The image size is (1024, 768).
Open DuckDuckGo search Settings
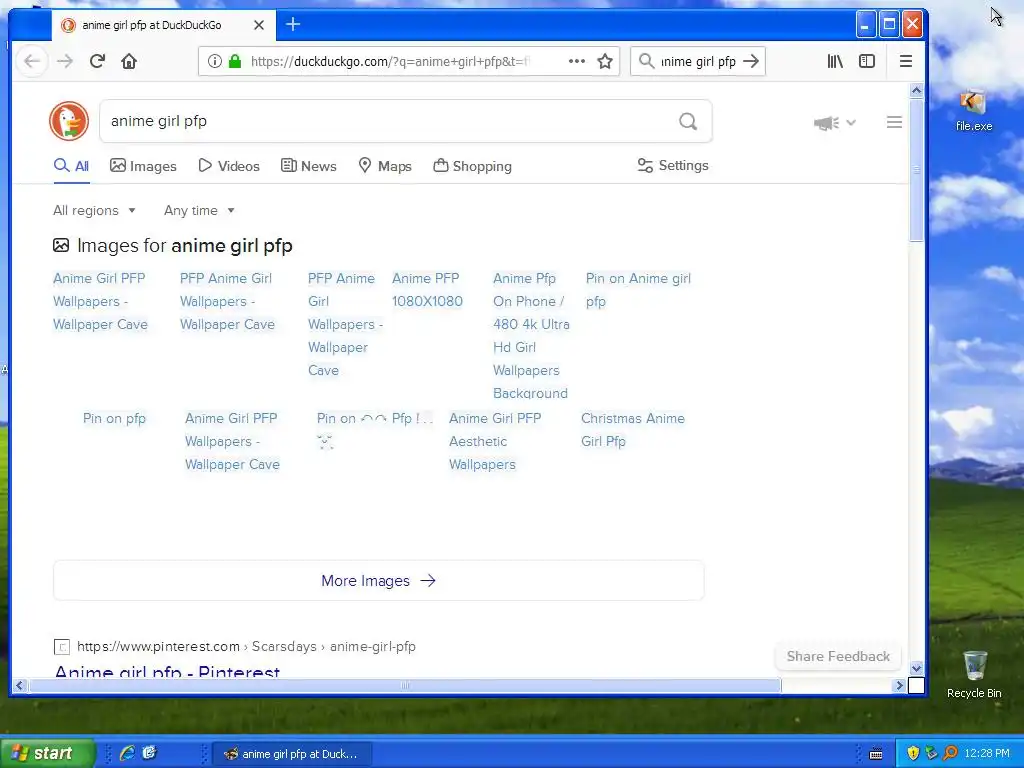[673, 165]
